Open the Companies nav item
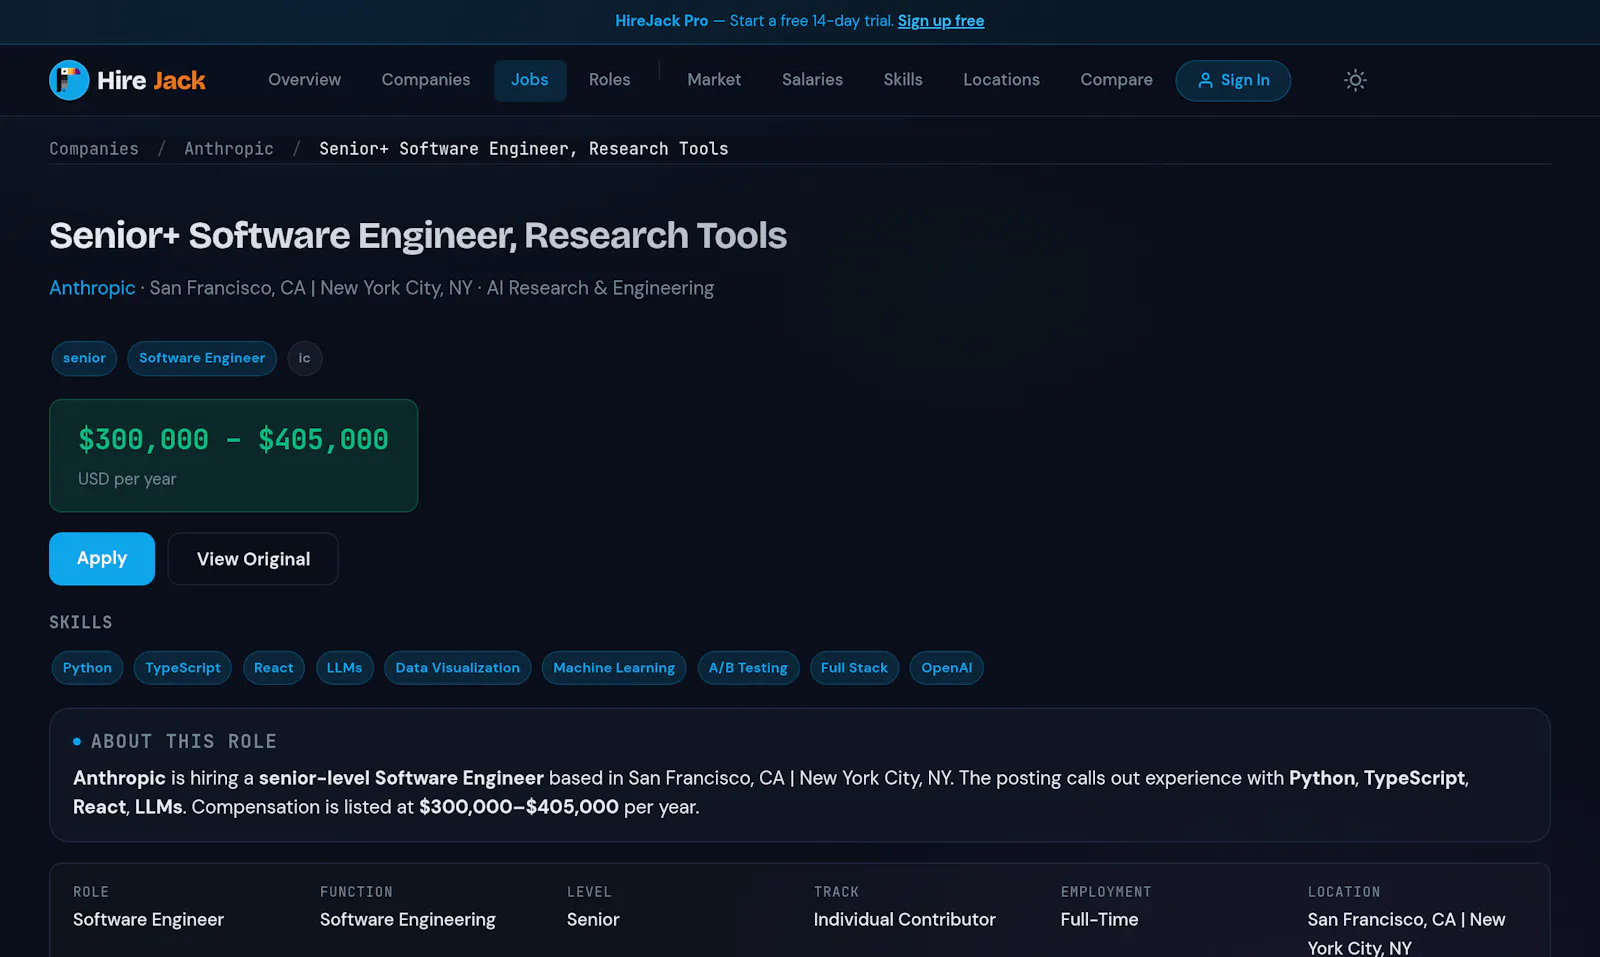 click(426, 80)
